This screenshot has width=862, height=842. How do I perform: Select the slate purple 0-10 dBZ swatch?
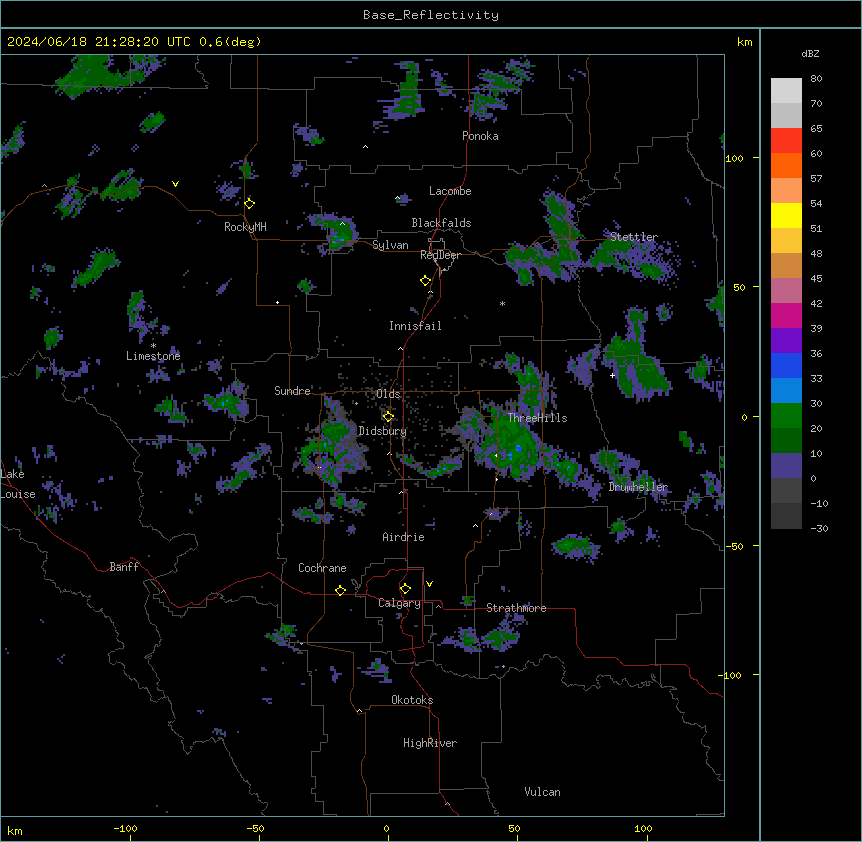786,466
